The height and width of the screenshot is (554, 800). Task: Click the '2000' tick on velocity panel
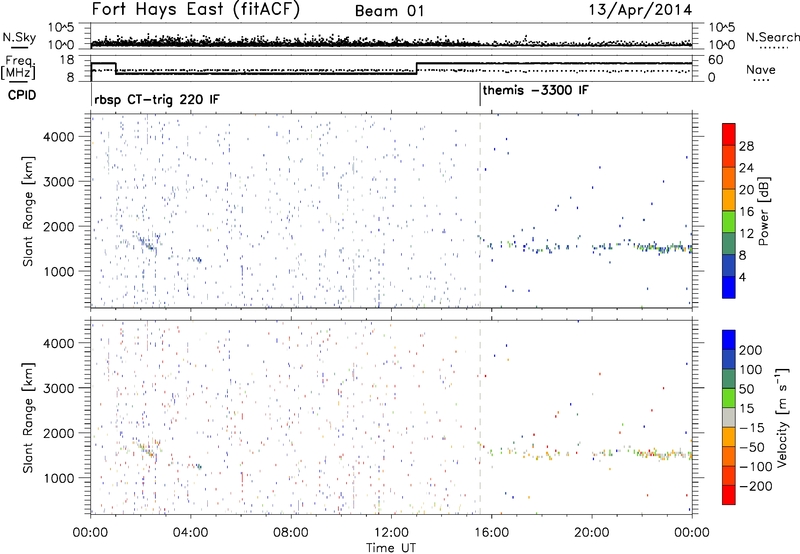58,433
